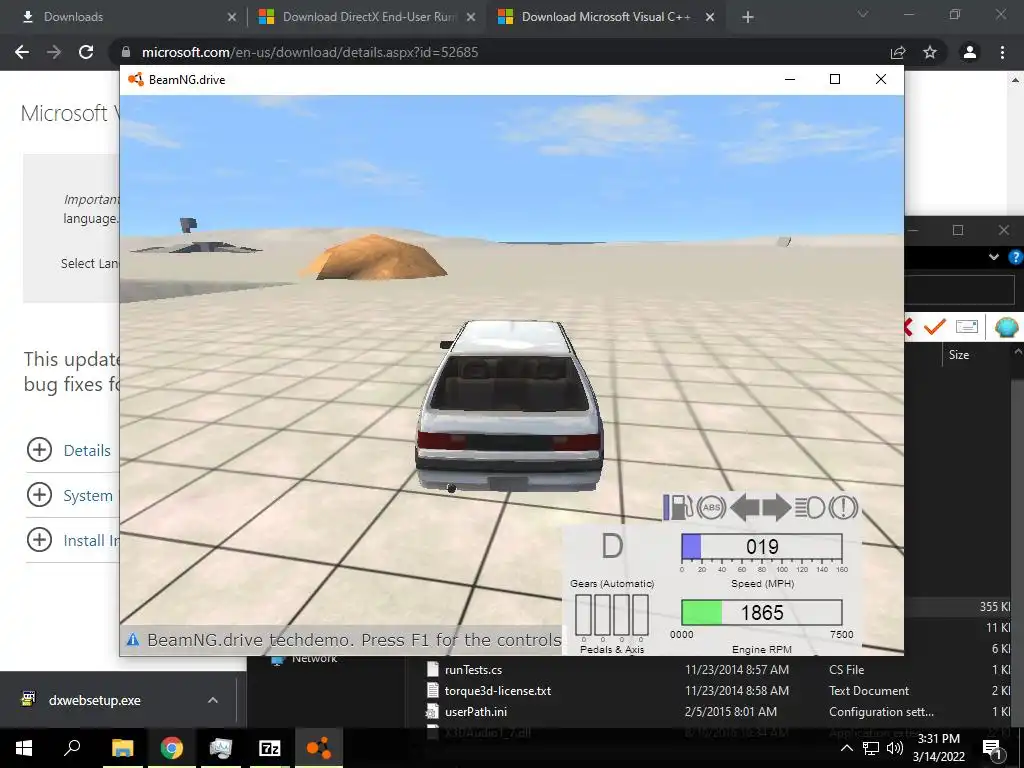
Task: Show hidden system tray icons
Action: (846, 748)
